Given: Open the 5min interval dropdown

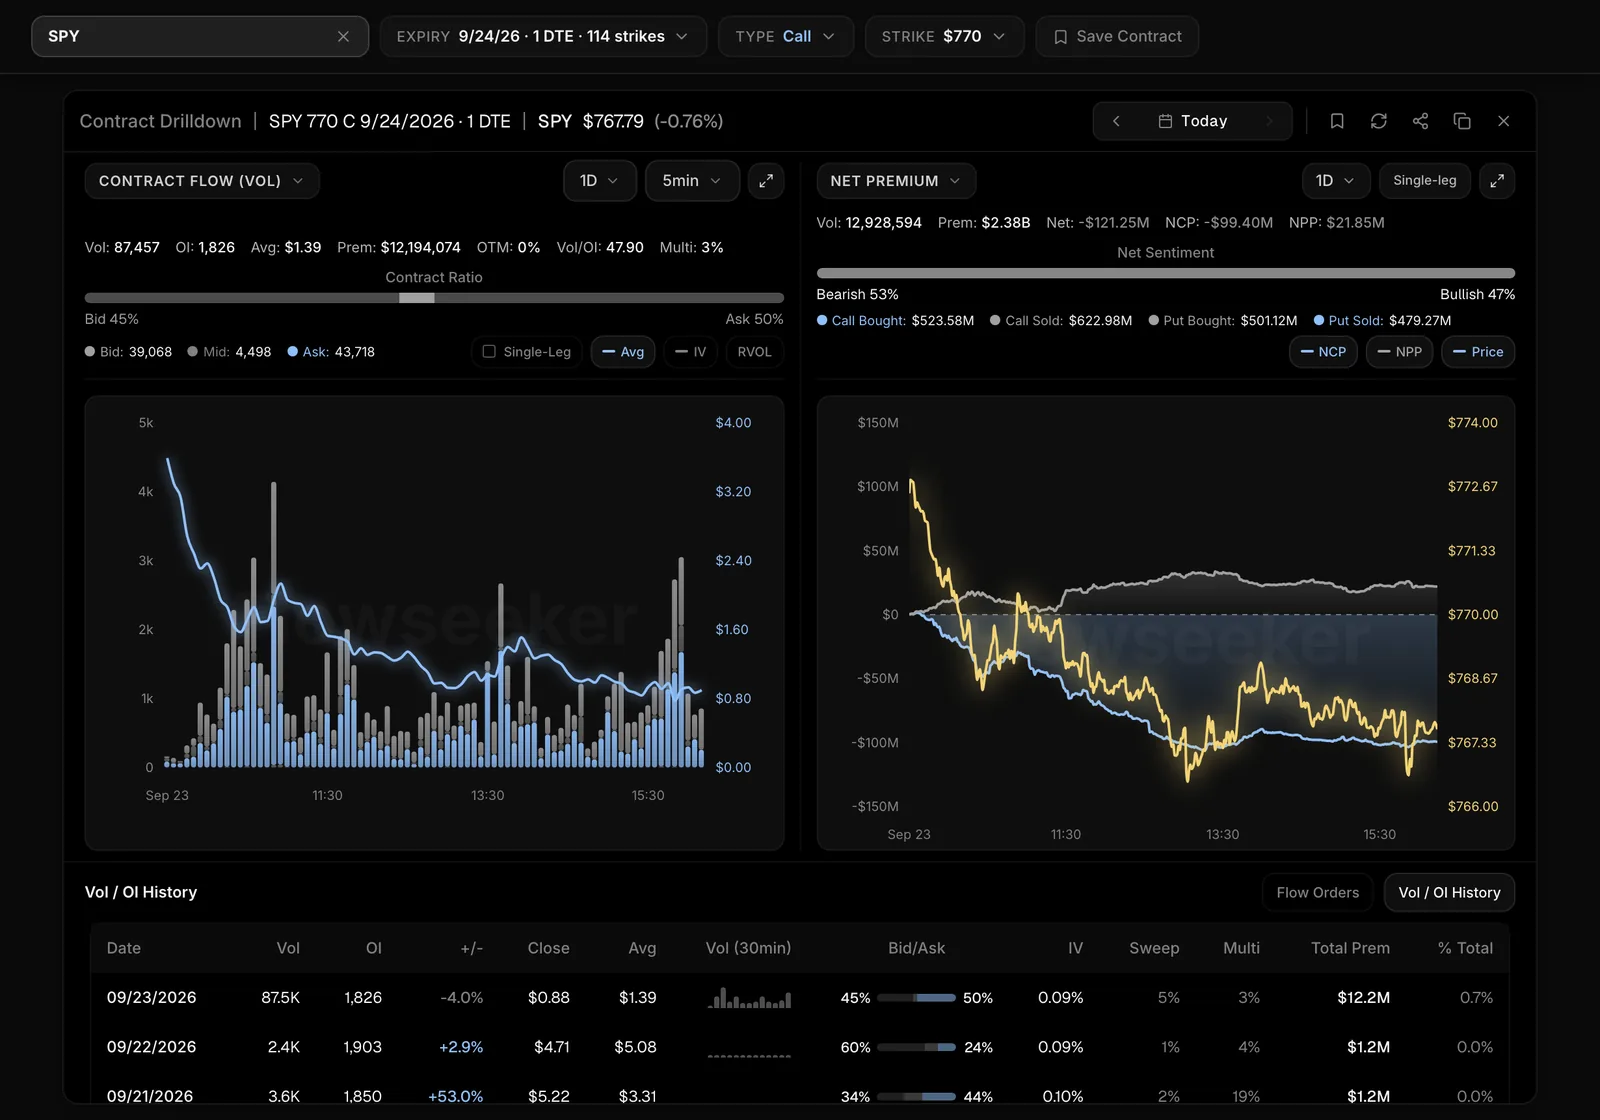Looking at the screenshot, I should pyautogui.click(x=692, y=181).
